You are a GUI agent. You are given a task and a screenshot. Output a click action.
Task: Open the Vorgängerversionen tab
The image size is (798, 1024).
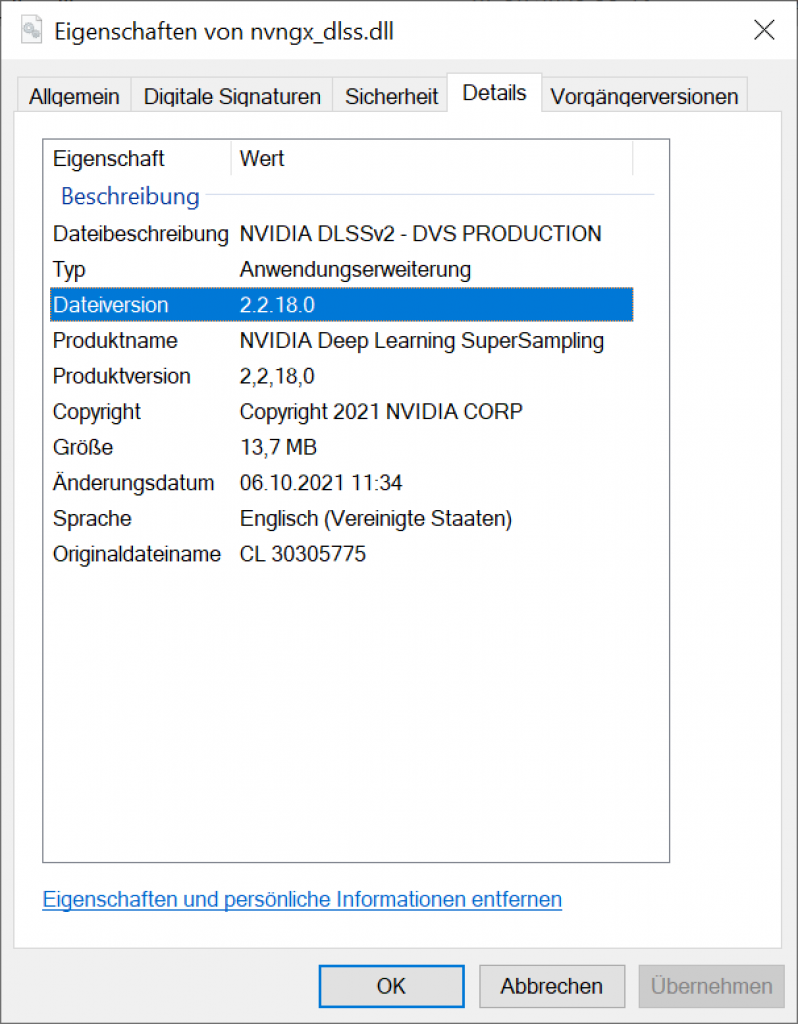click(644, 95)
